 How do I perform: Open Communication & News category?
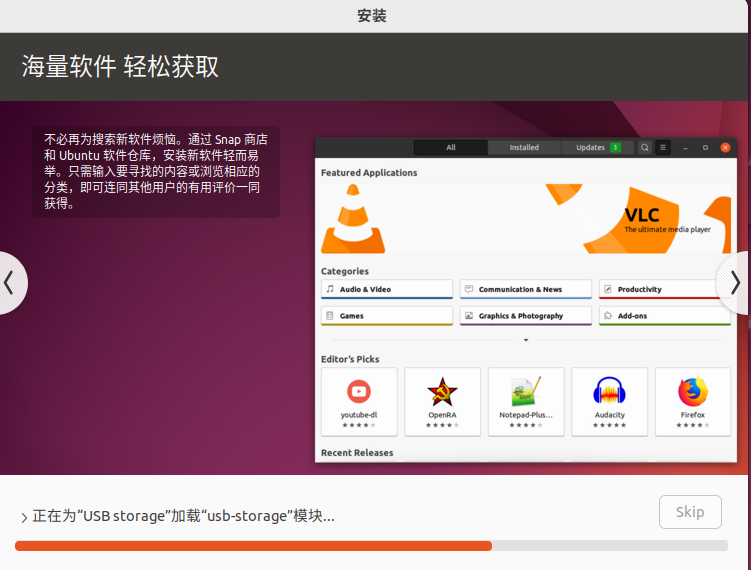pyautogui.click(x=526, y=289)
